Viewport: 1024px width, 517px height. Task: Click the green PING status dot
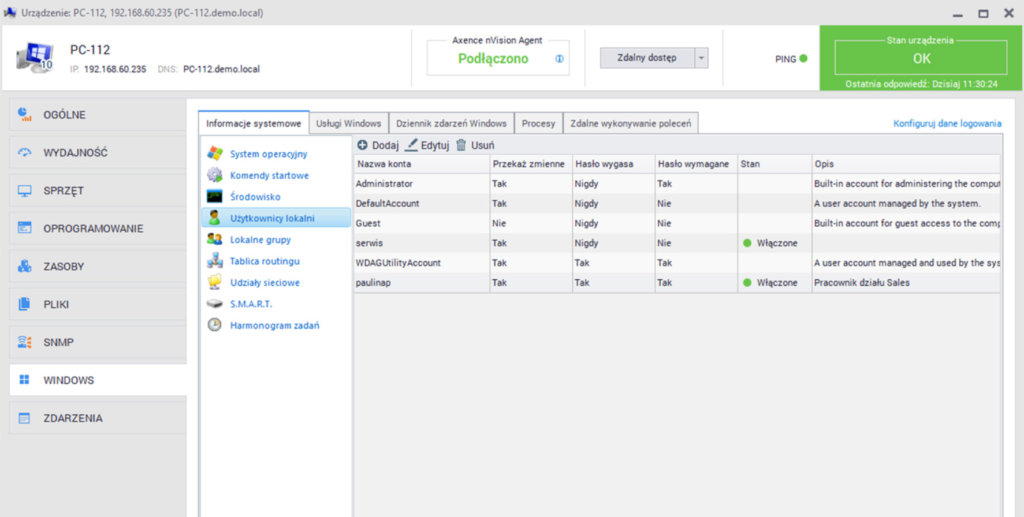point(803,58)
